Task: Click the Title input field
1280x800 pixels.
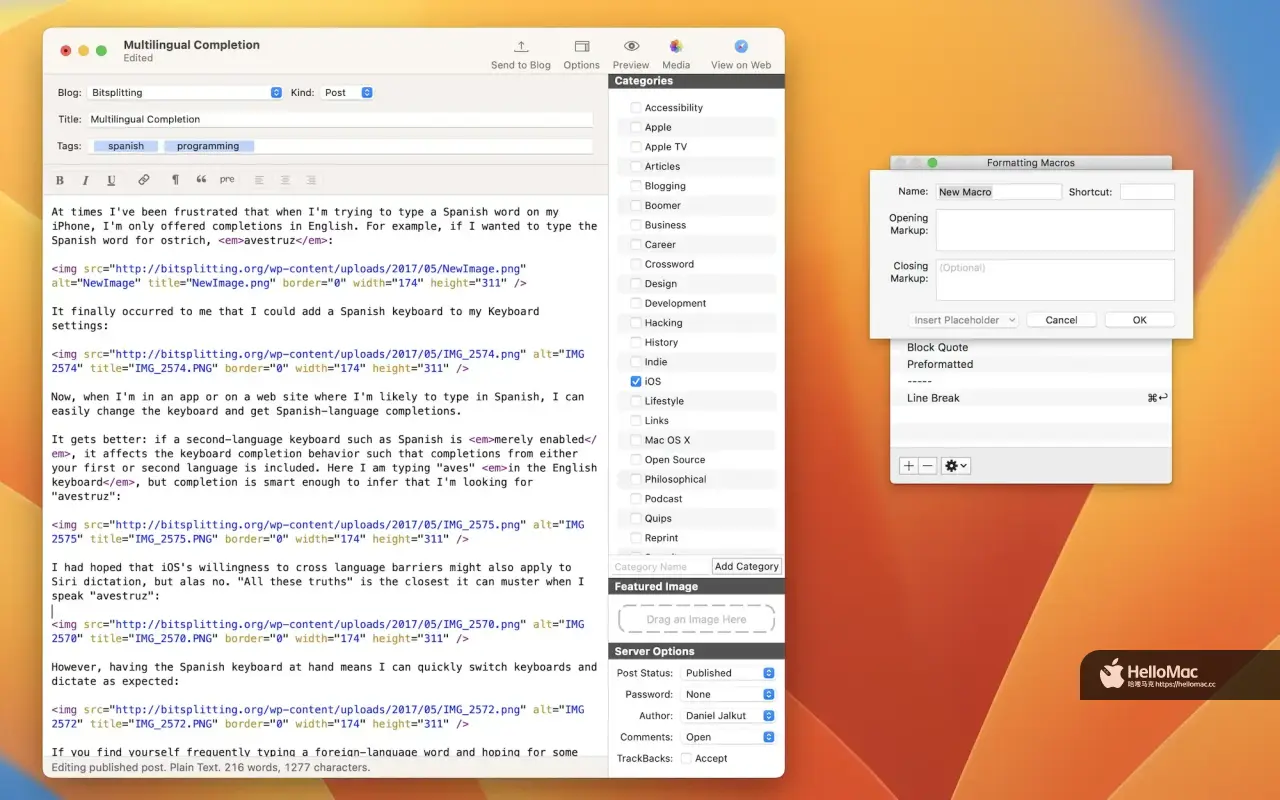Action: click(x=340, y=119)
